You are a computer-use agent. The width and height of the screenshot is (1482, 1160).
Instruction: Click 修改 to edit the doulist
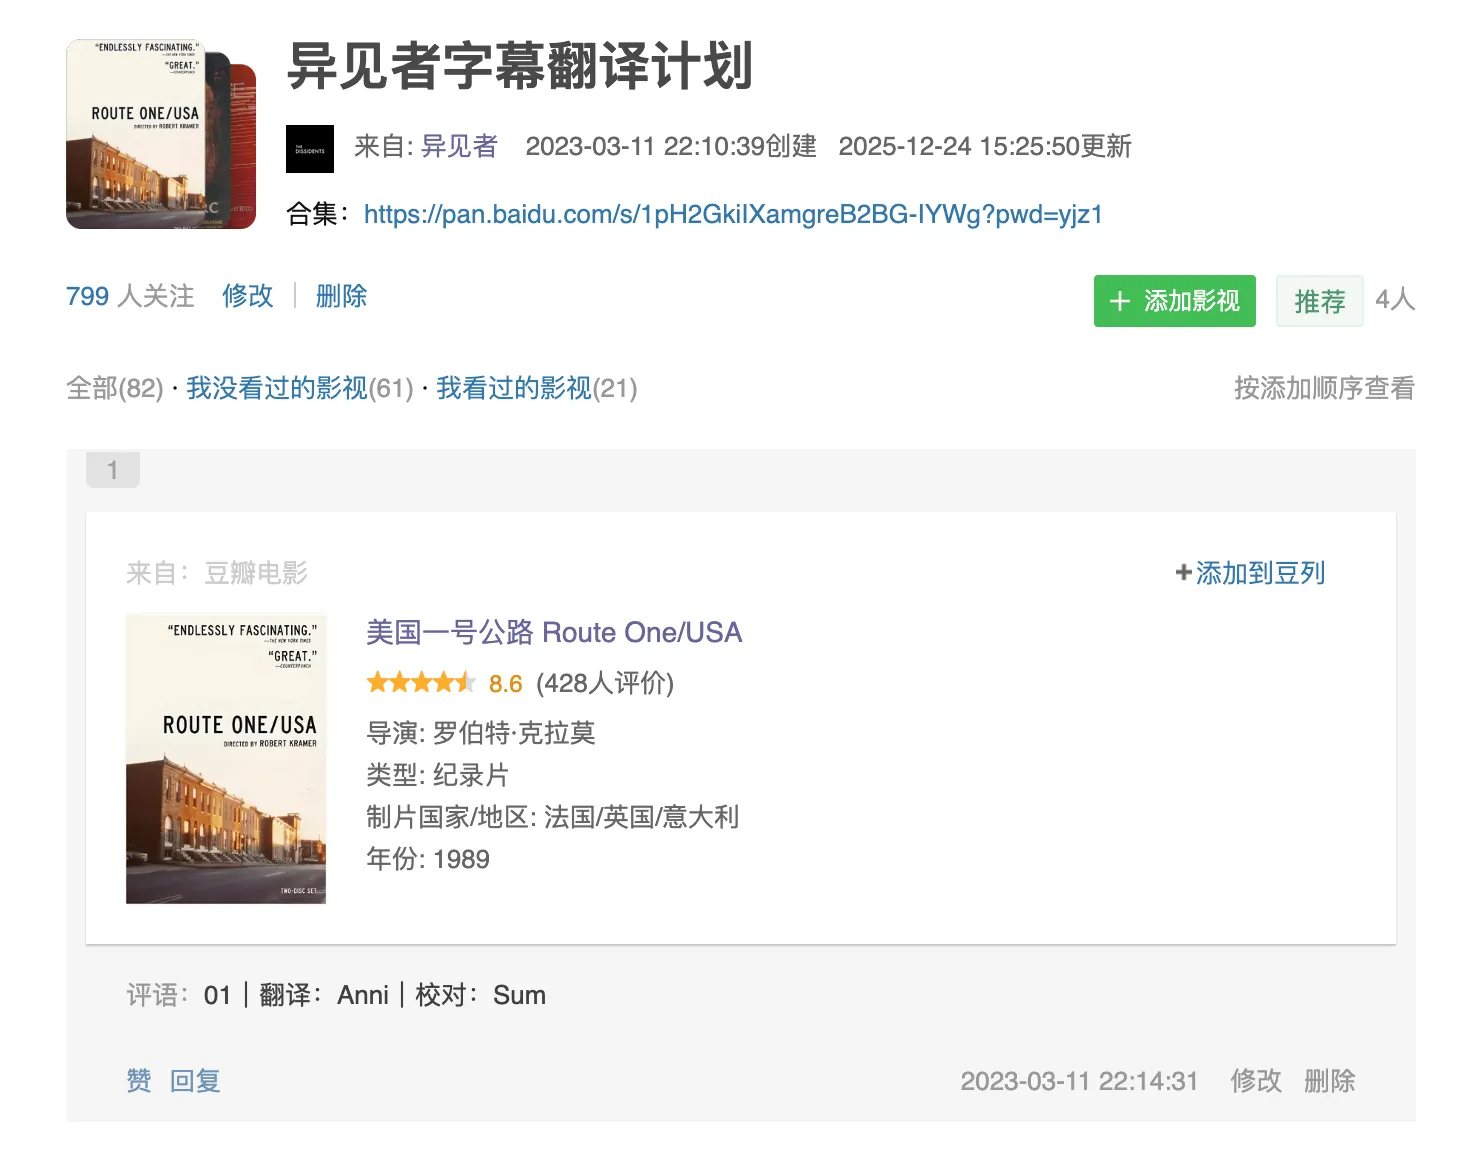click(247, 297)
